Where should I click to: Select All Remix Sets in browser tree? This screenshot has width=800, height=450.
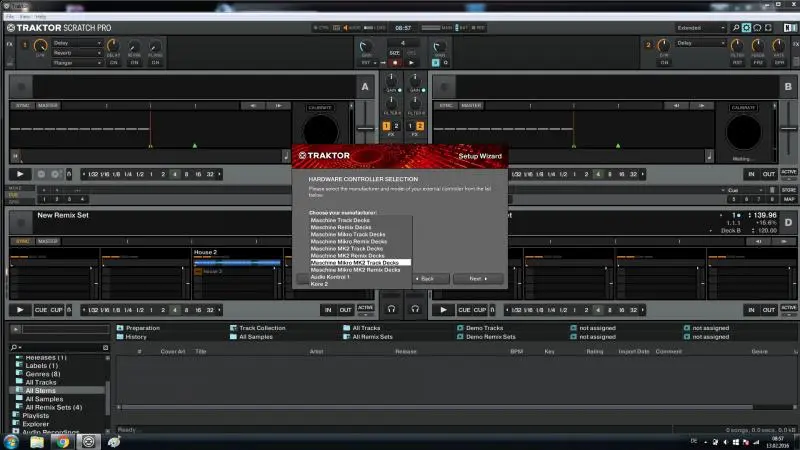click(53, 407)
